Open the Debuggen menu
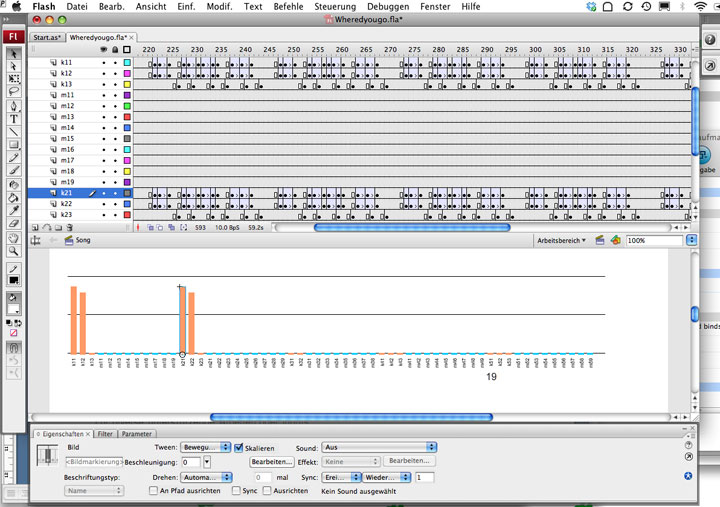 tap(388, 6)
